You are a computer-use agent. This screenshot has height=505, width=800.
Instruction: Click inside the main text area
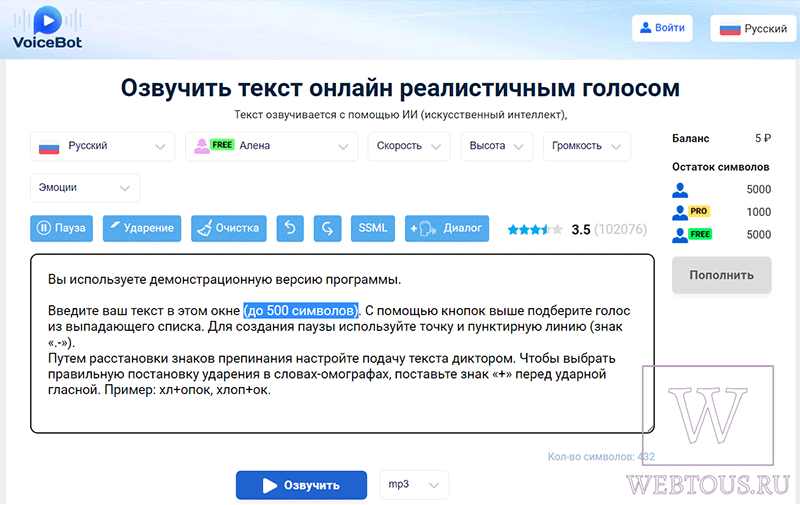(342, 343)
